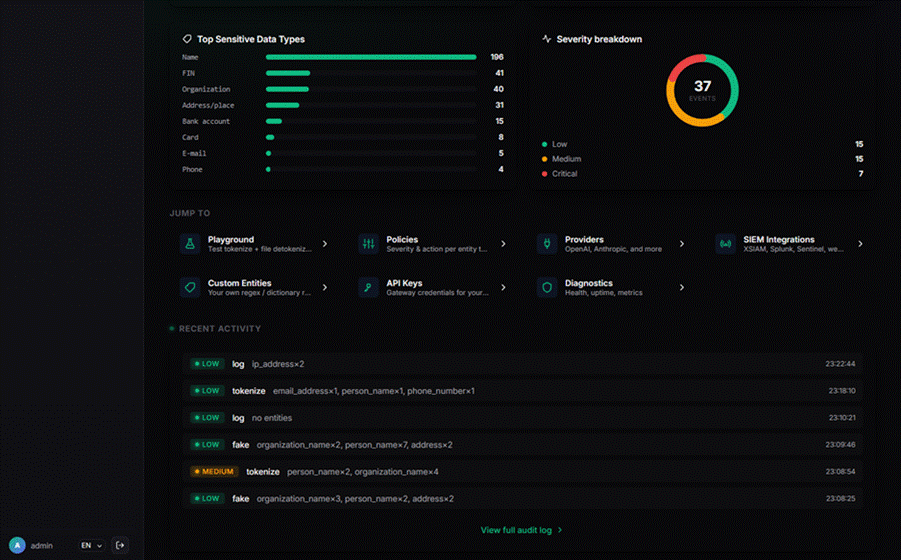
Task: Open the Custom Entities tag icon
Action: (x=190, y=287)
